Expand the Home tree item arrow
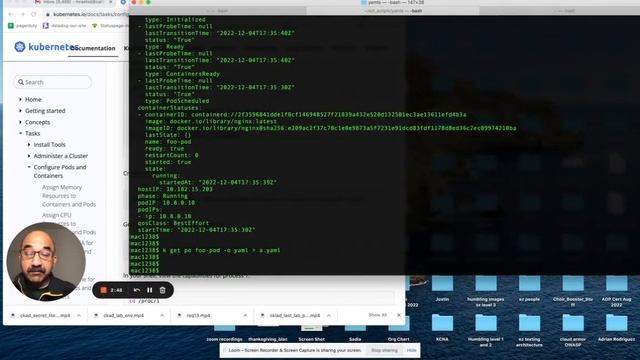 20,99
